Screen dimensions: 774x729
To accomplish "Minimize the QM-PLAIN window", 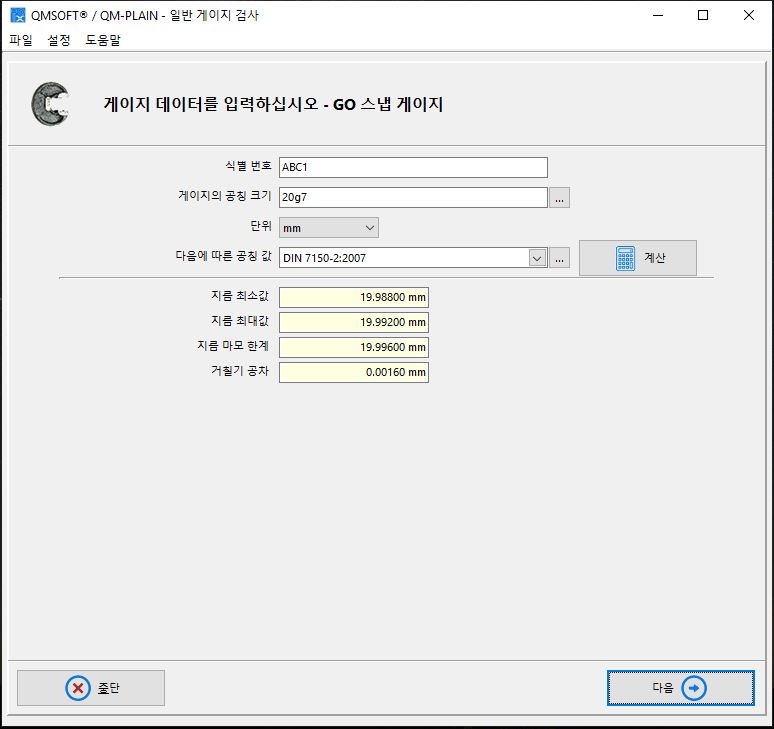I will 658,15.
